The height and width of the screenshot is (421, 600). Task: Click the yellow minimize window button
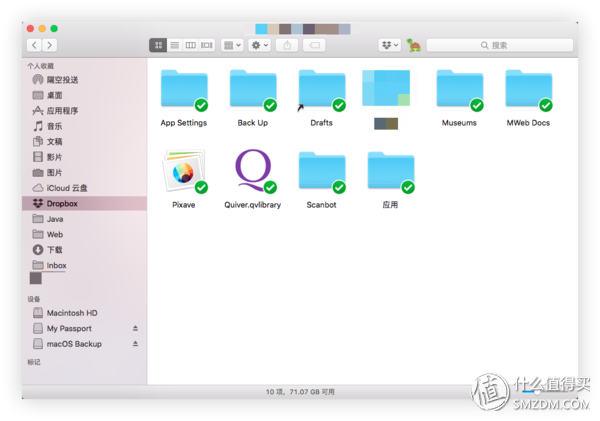pos(42,29)
